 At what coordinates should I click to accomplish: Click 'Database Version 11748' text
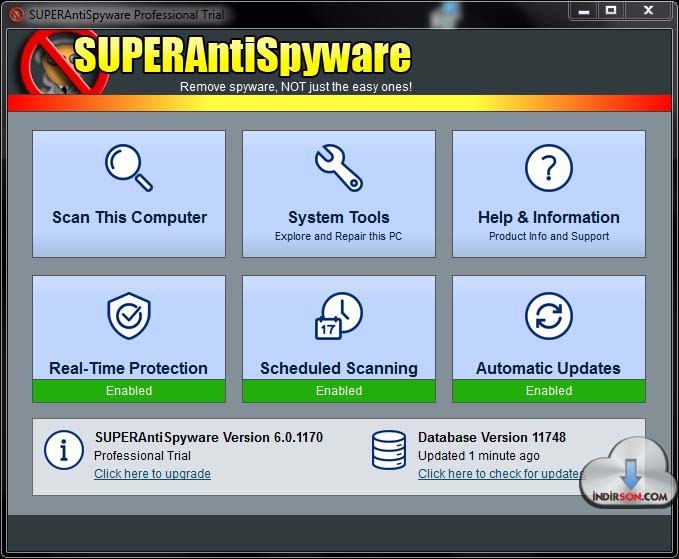pos(491,437)
